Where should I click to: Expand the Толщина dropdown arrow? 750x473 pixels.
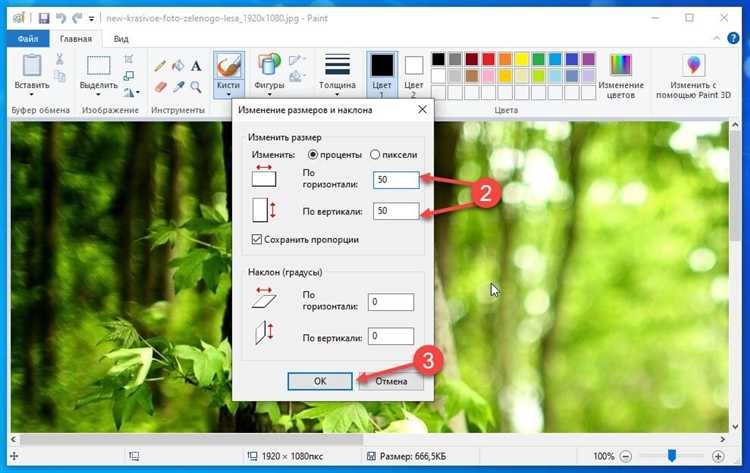click(x=337, y=94)
